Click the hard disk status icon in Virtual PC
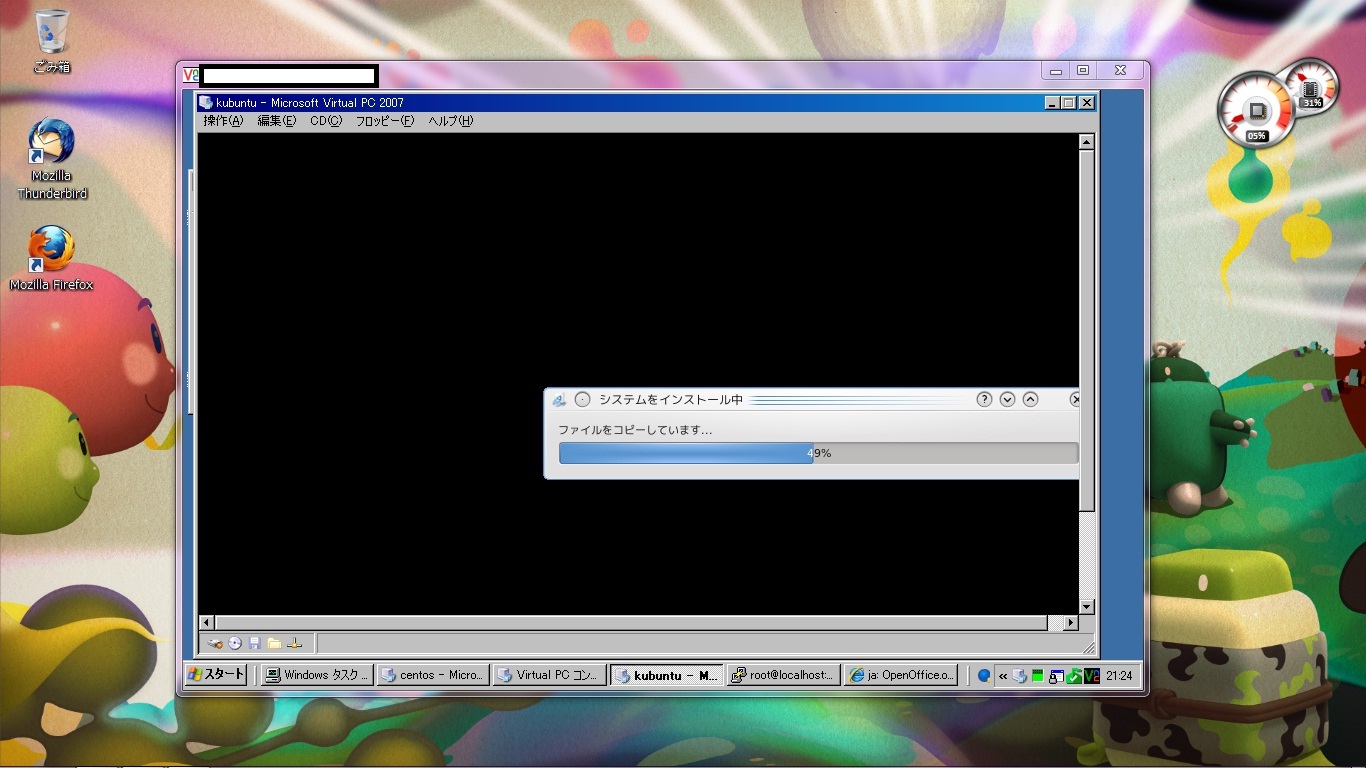The width and height of the screenshot is (1366, 768). click(215, 643)
